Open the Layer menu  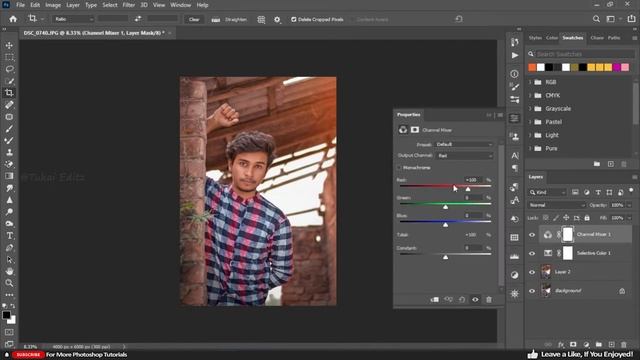point(73,5)
